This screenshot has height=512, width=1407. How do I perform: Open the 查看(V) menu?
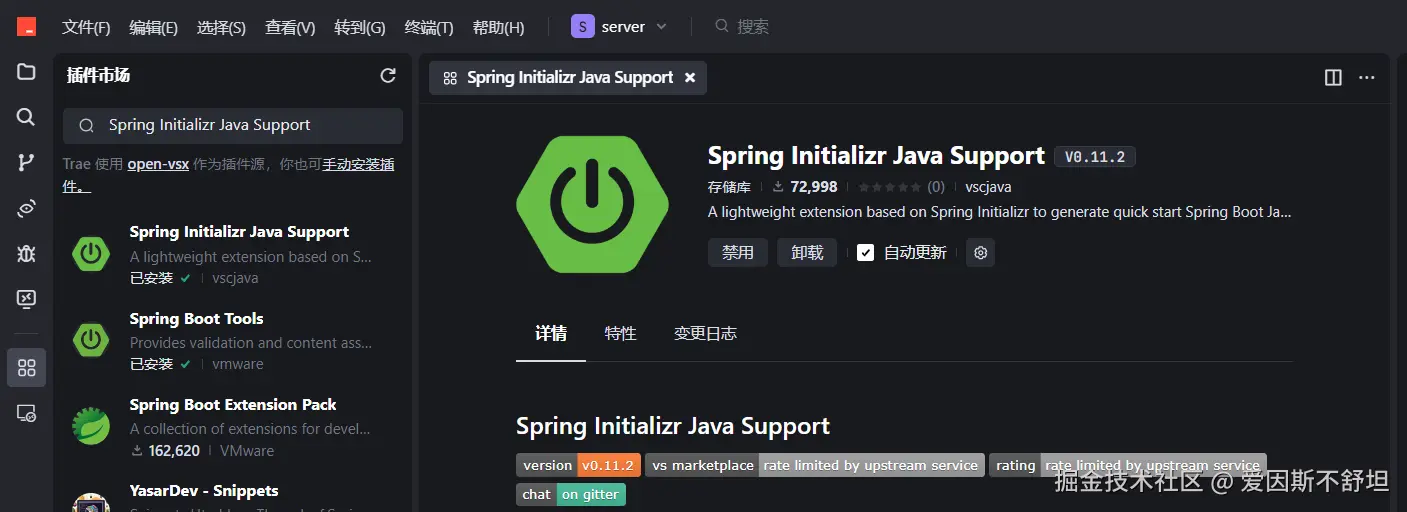point(290,27)
